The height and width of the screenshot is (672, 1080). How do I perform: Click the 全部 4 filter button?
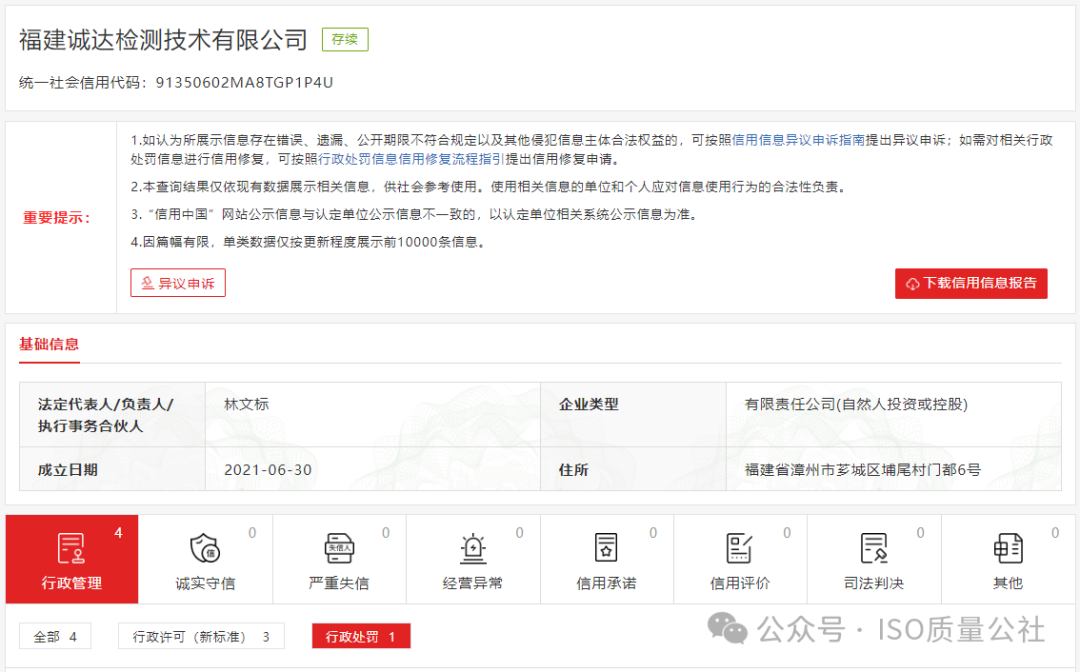[55, 635]
